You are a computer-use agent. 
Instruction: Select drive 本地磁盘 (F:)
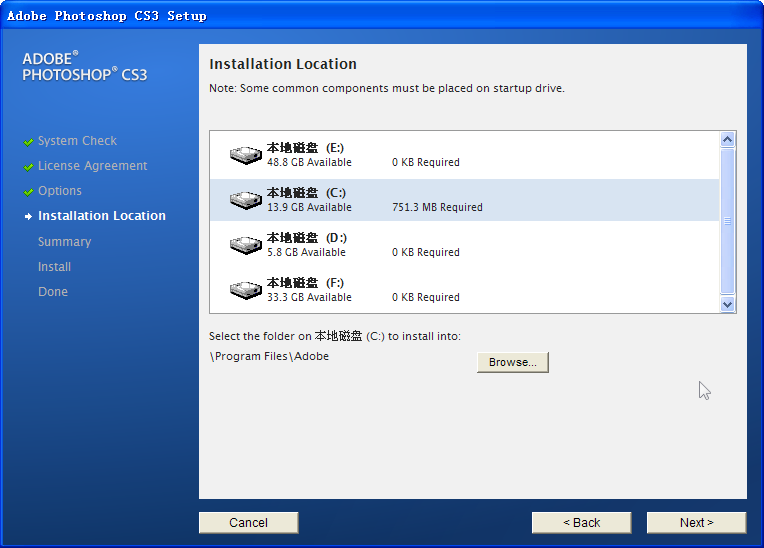tap(464, 290)
